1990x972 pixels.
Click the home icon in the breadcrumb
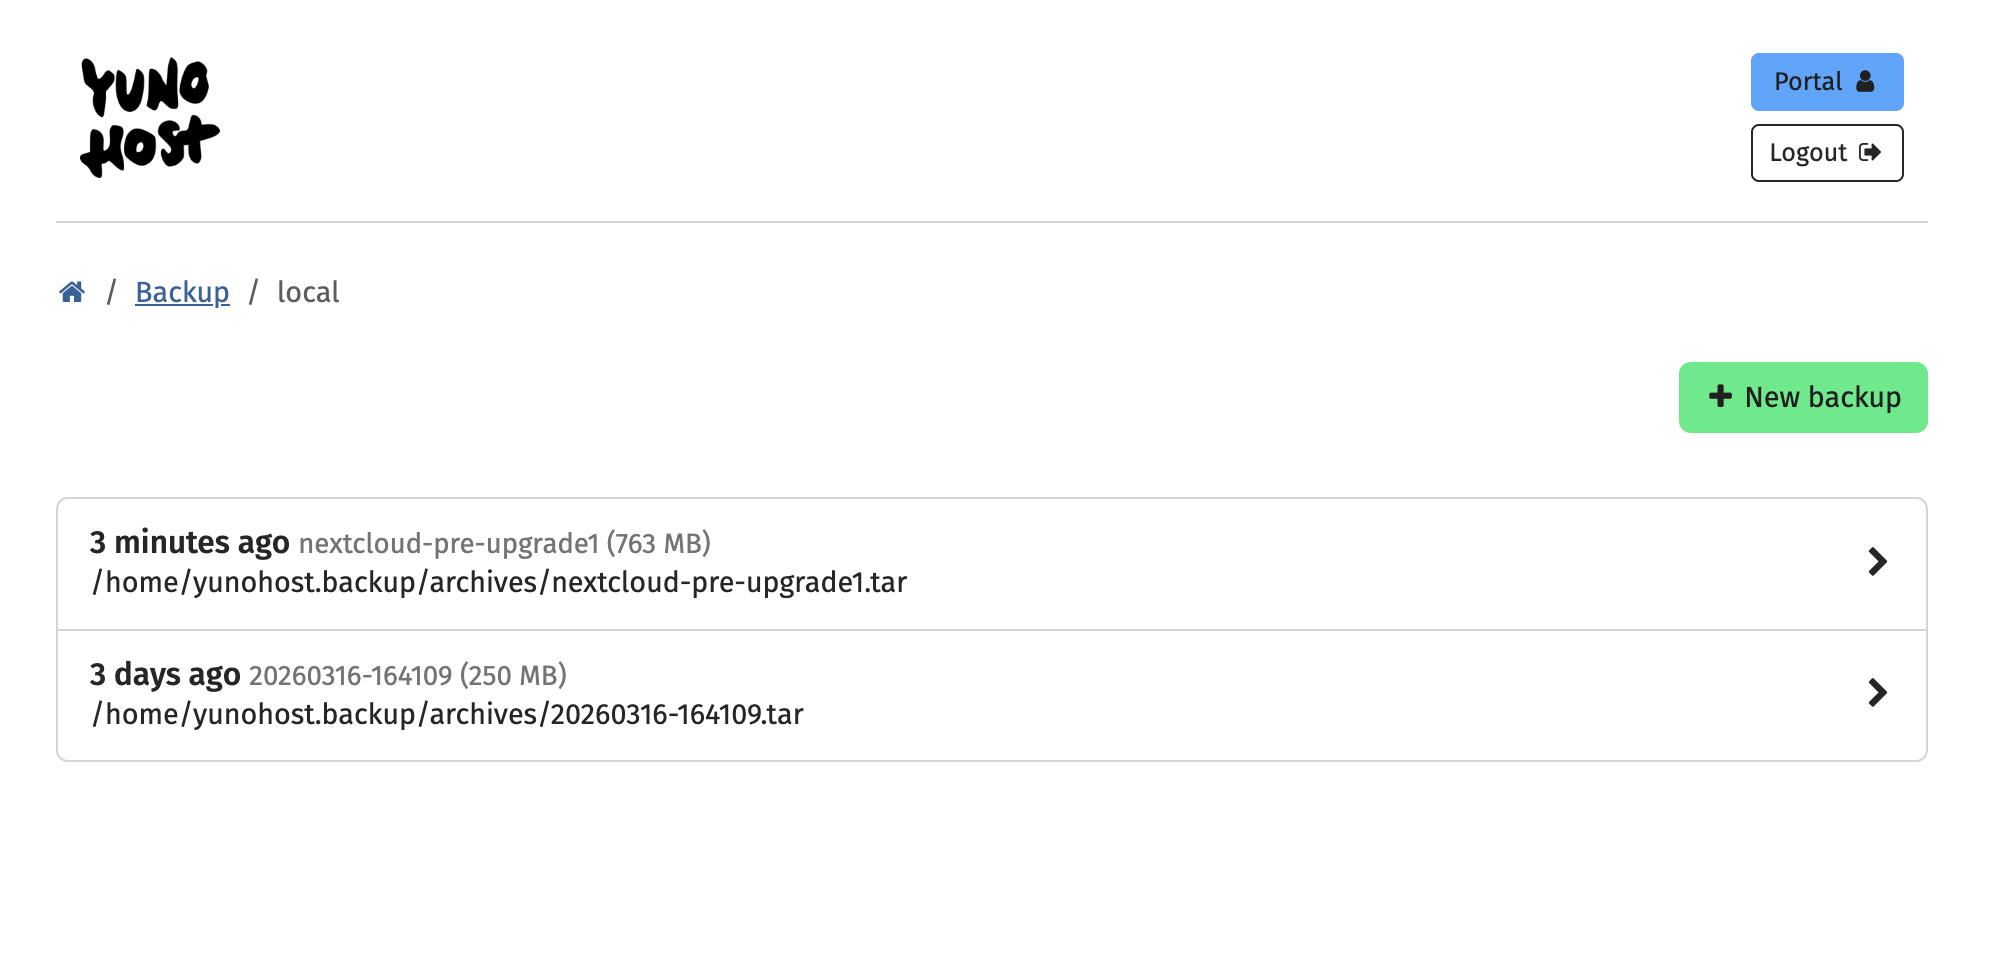pyautogui.click(x=71, y=292)
